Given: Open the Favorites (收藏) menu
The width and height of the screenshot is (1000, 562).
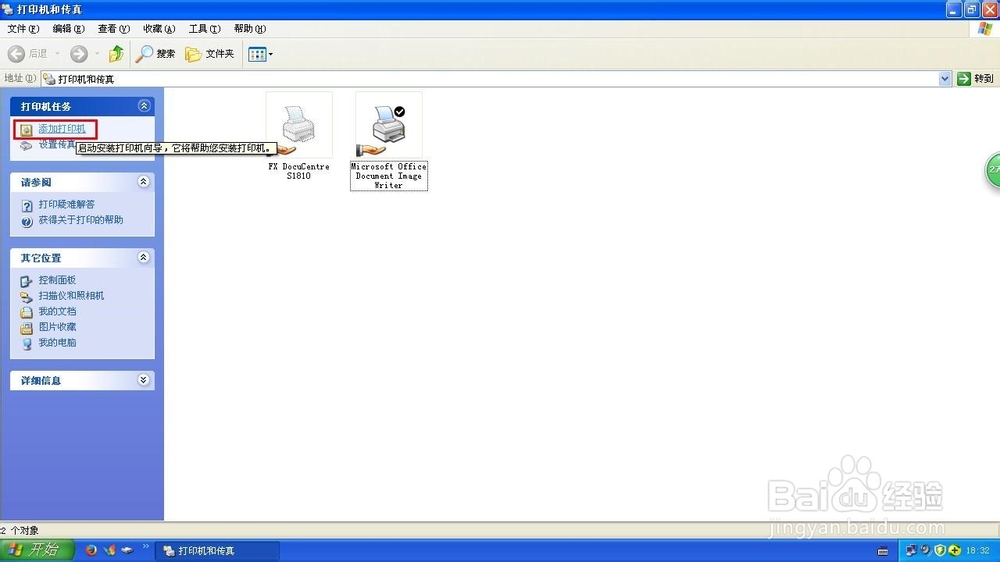Looking at the screenshot, I should point(159,29).
